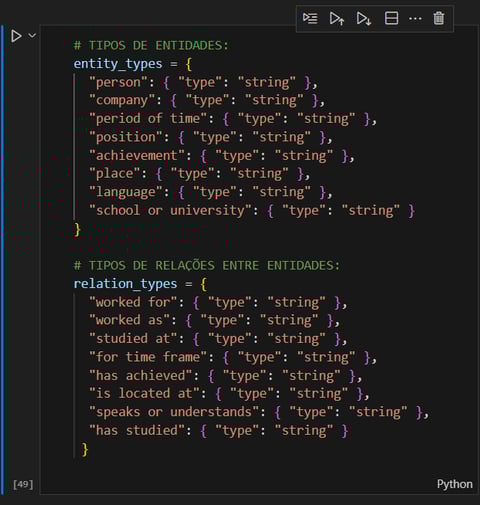Click execution count [49]
Viewport: 480px width, 505px height.
pyautogui.click(x=23, y=484)
